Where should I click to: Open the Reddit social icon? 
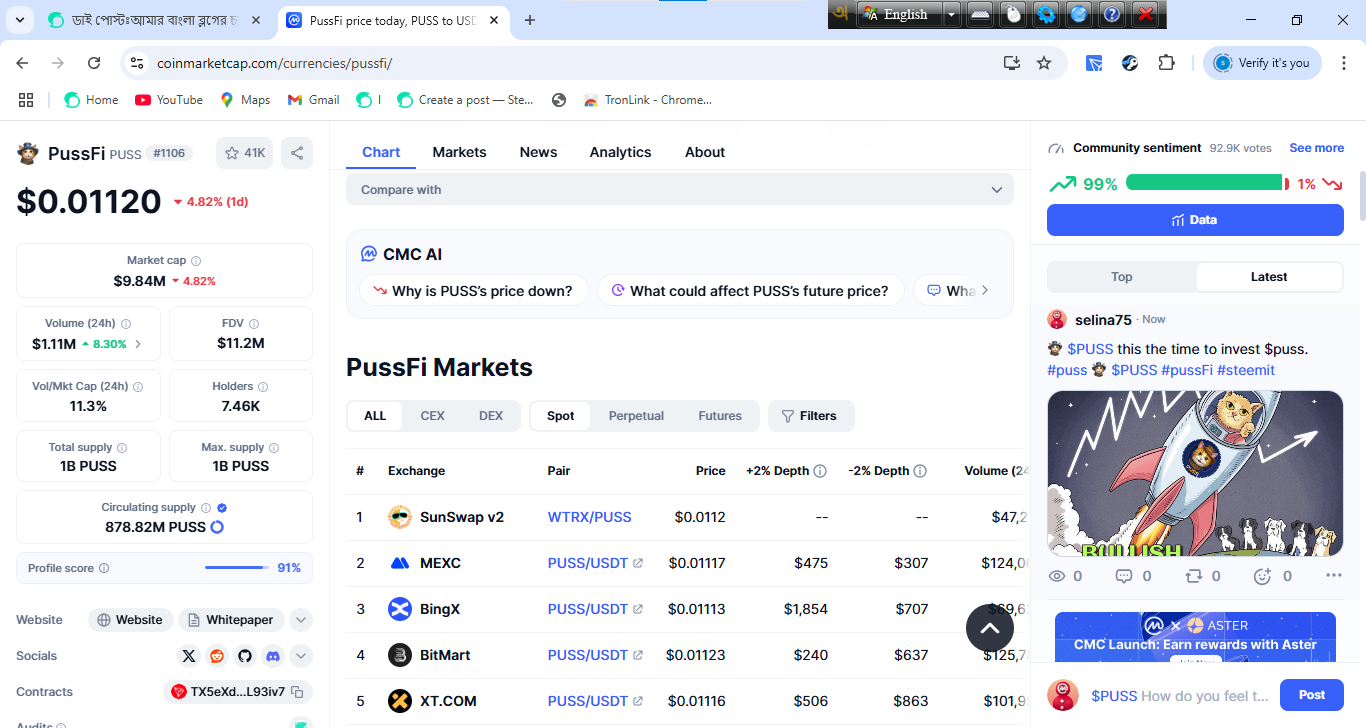click(217, 656)
